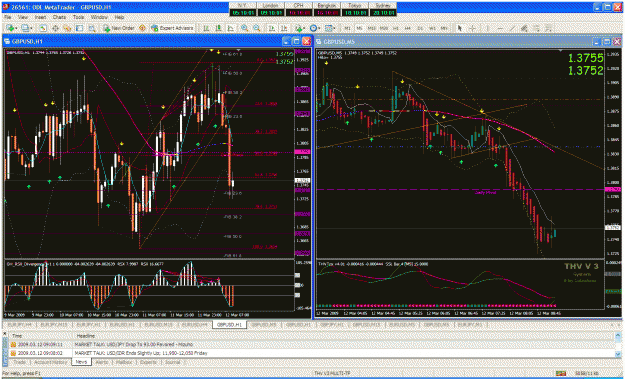The height and width of the screenshot is (379, 625).
Task: Toggle the Expert Advisors button
Action: pyautogui.click(x=172, y=28)
